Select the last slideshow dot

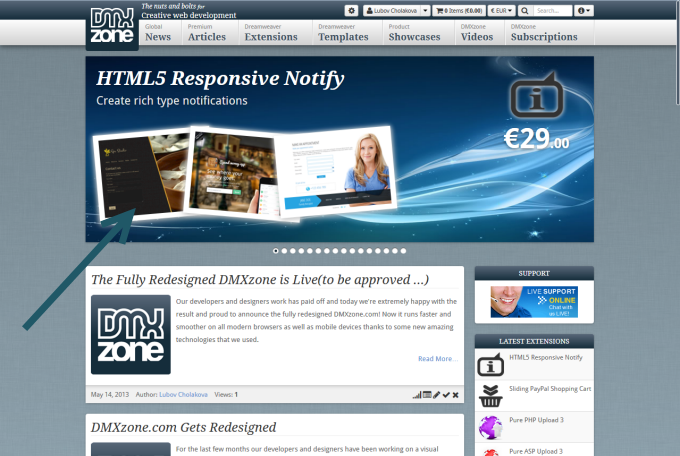pos(403,251)
